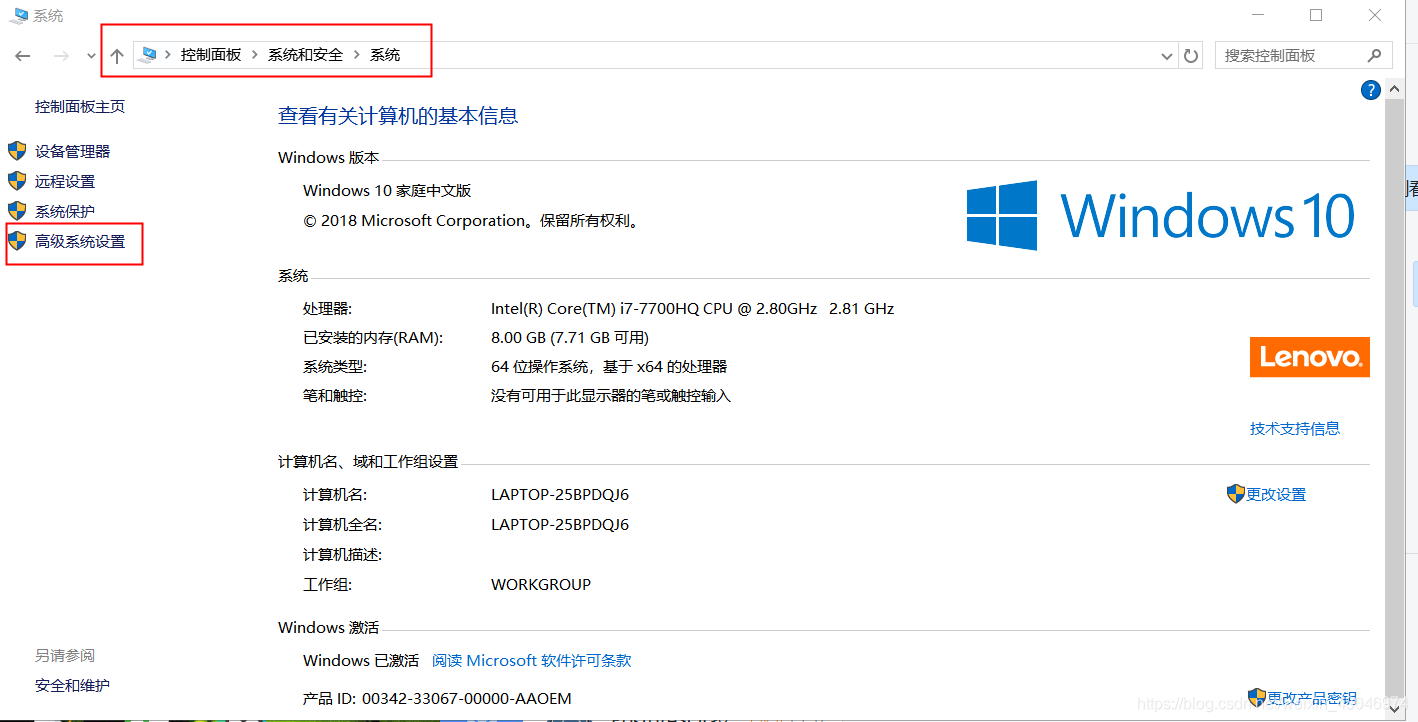Click shield icon beside 高级系统设置
Screen dimensions: 1418x722
click(17, 241)
